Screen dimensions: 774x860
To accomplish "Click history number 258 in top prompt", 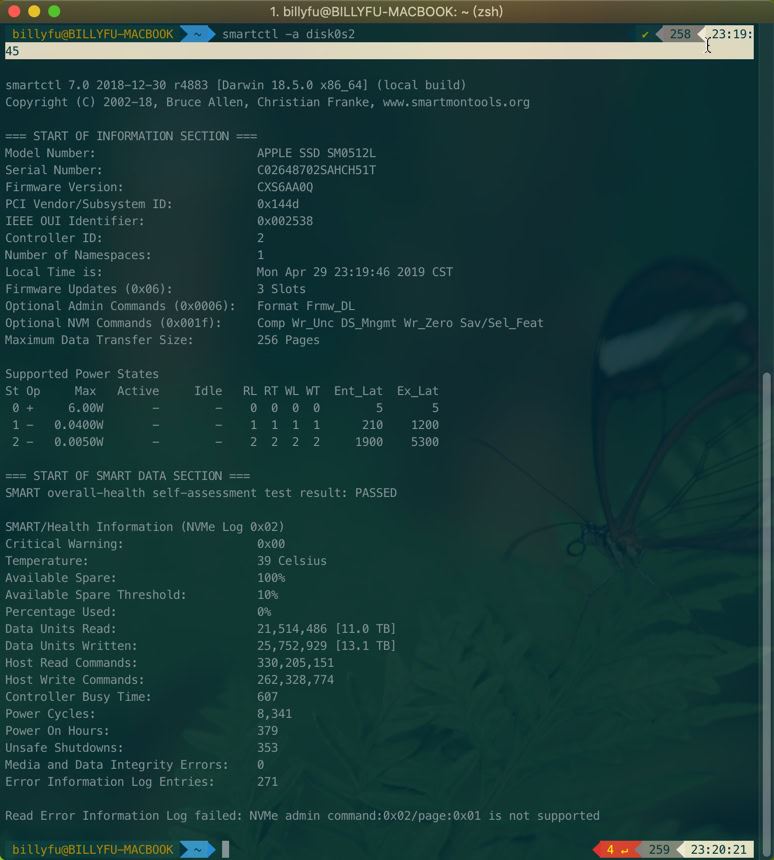I will point(680,34).
